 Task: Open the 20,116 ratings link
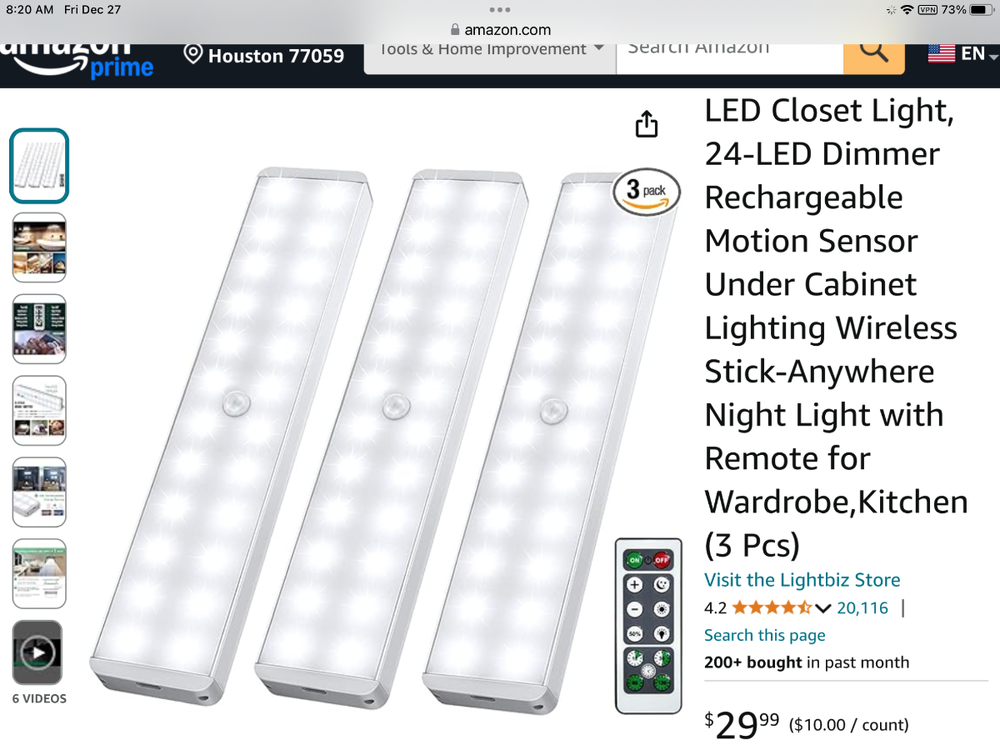click(x=862, y=607)
